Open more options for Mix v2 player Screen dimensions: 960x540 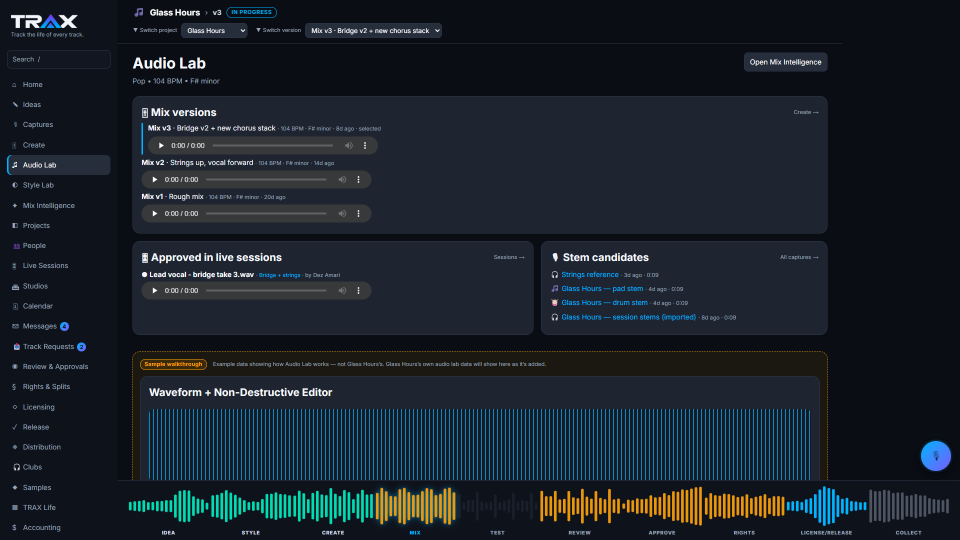[359, 179]
